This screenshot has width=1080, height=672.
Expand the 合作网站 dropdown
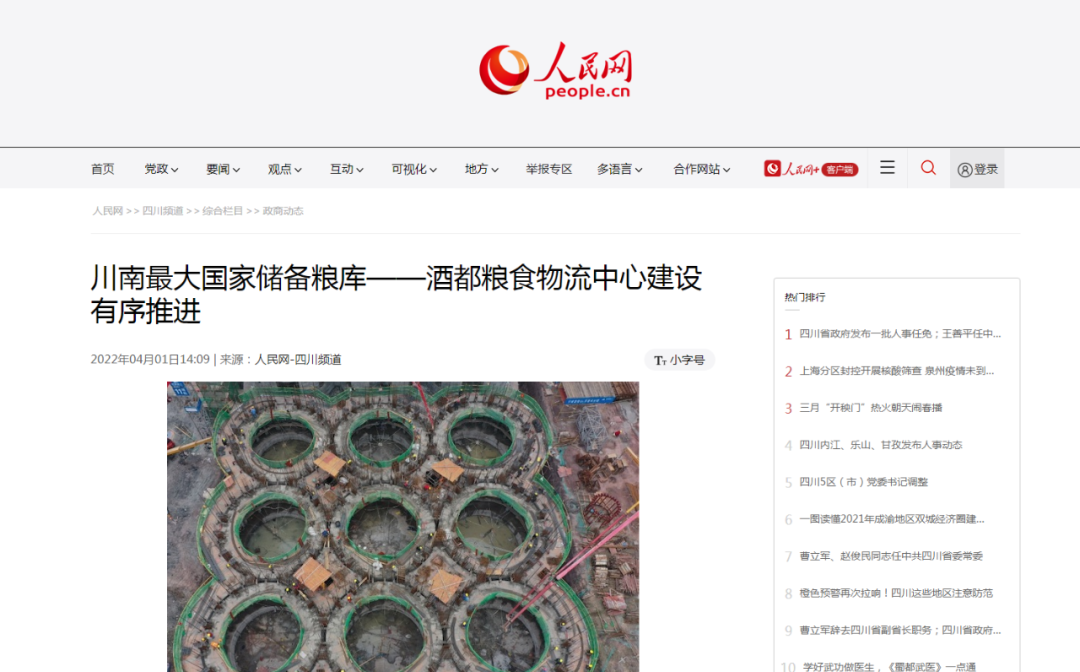(x=702, y=169)
